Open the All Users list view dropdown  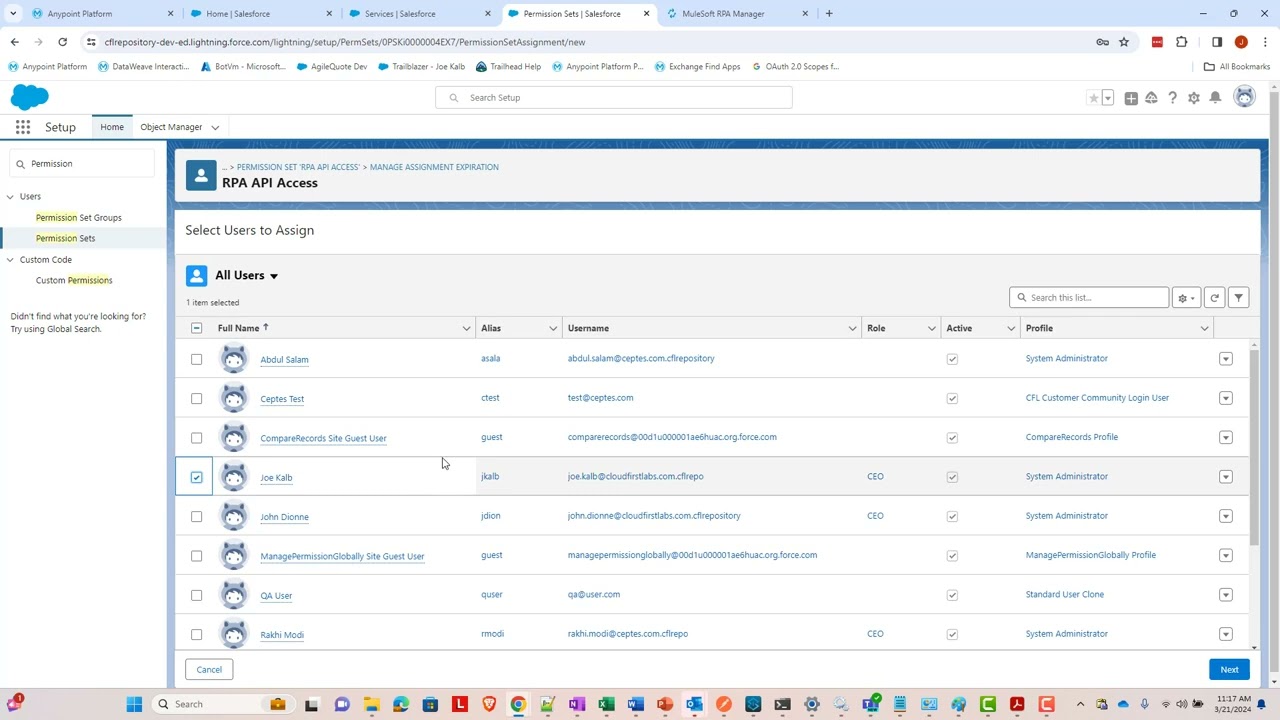[273, 276]
